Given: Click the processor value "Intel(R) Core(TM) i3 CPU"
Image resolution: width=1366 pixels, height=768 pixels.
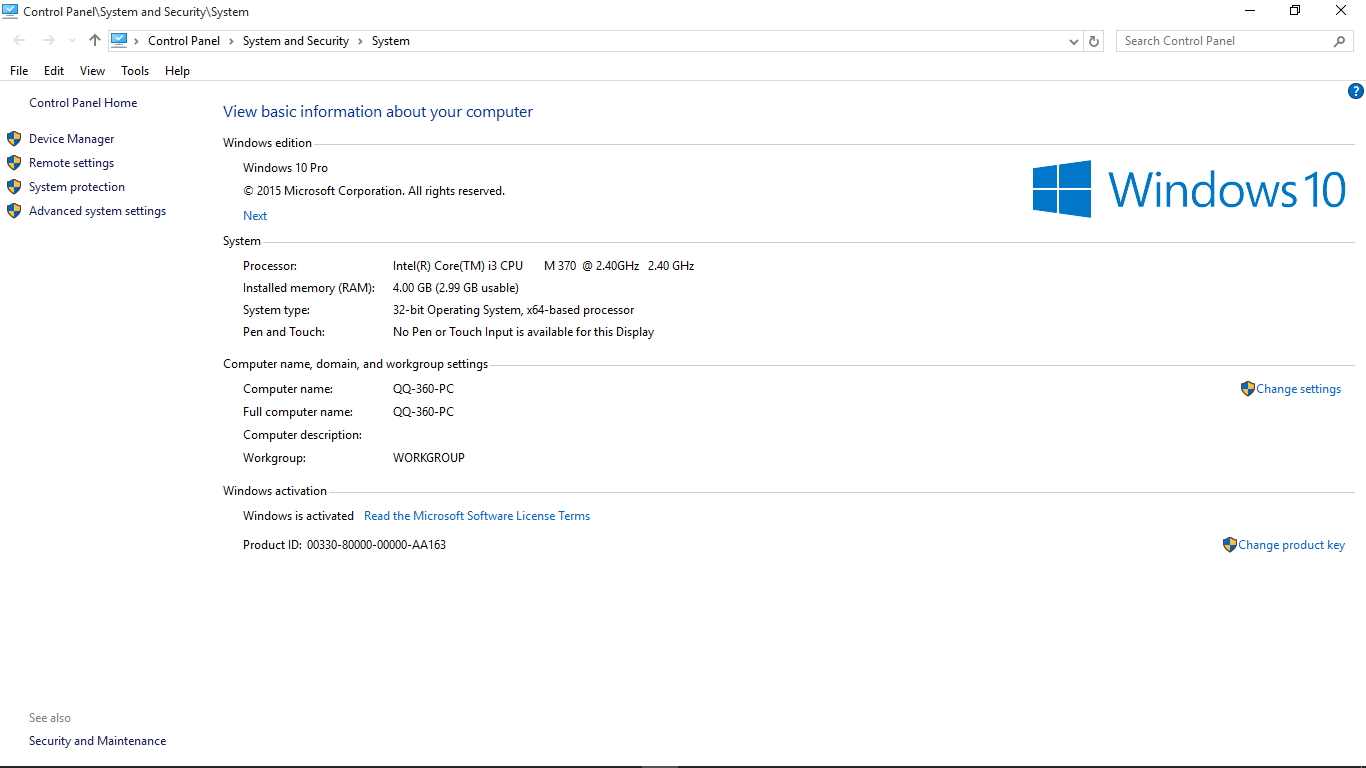Looking at the screenshot, I should tap(458, 266).
